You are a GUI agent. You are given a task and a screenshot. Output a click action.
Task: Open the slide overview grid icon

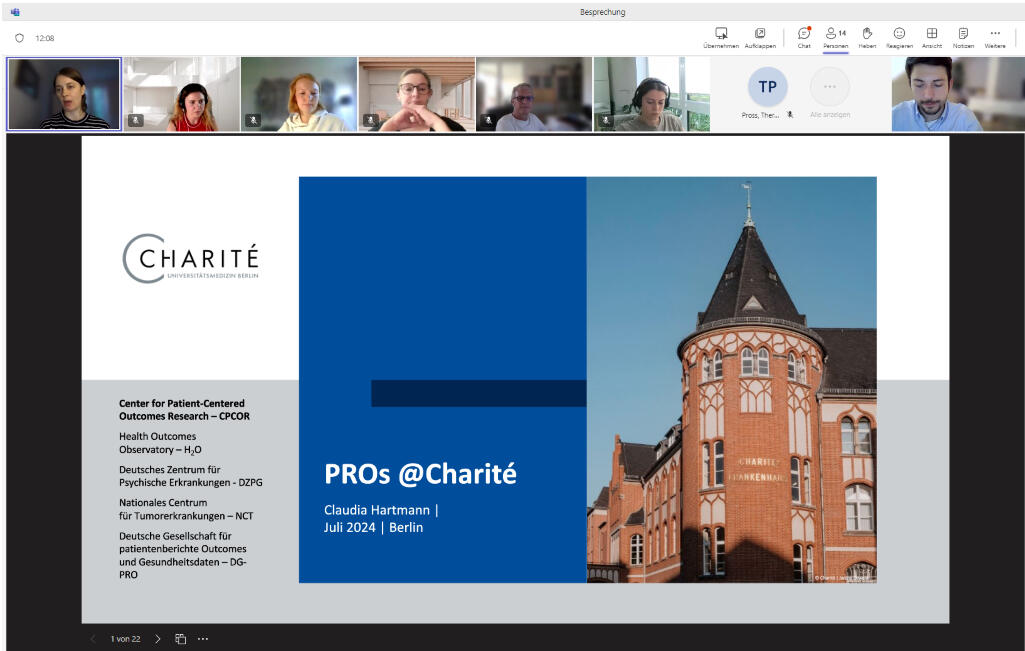(181, 639)
